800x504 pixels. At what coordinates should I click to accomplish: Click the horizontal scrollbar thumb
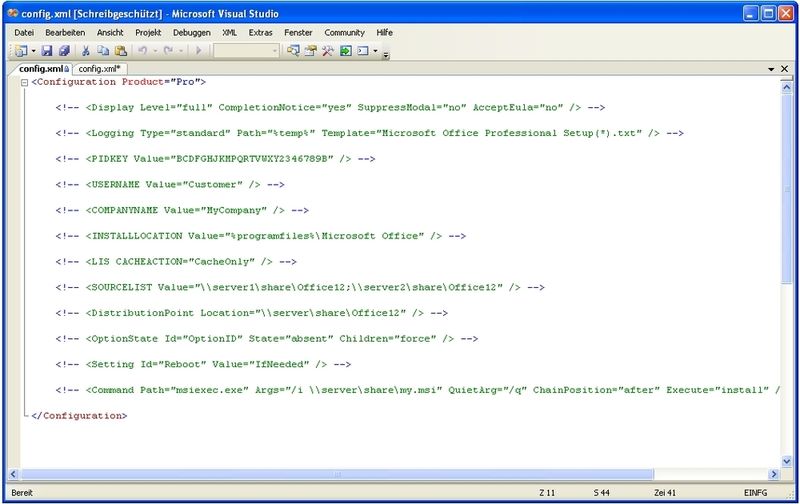pos(337,474)
